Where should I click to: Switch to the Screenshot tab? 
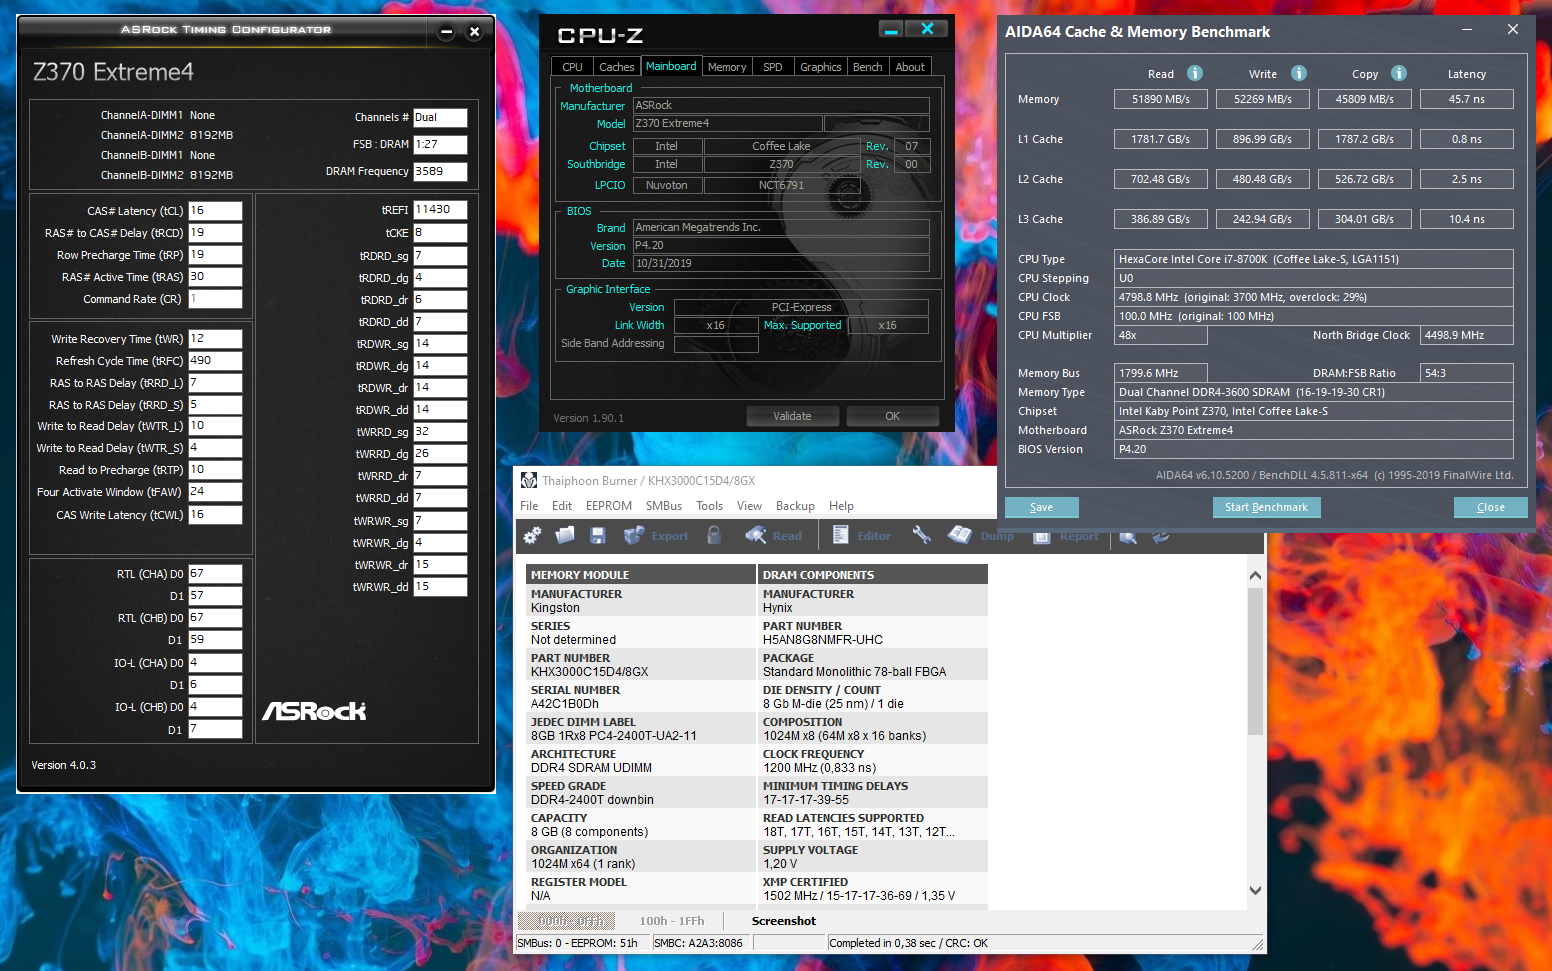pos(784,921)
